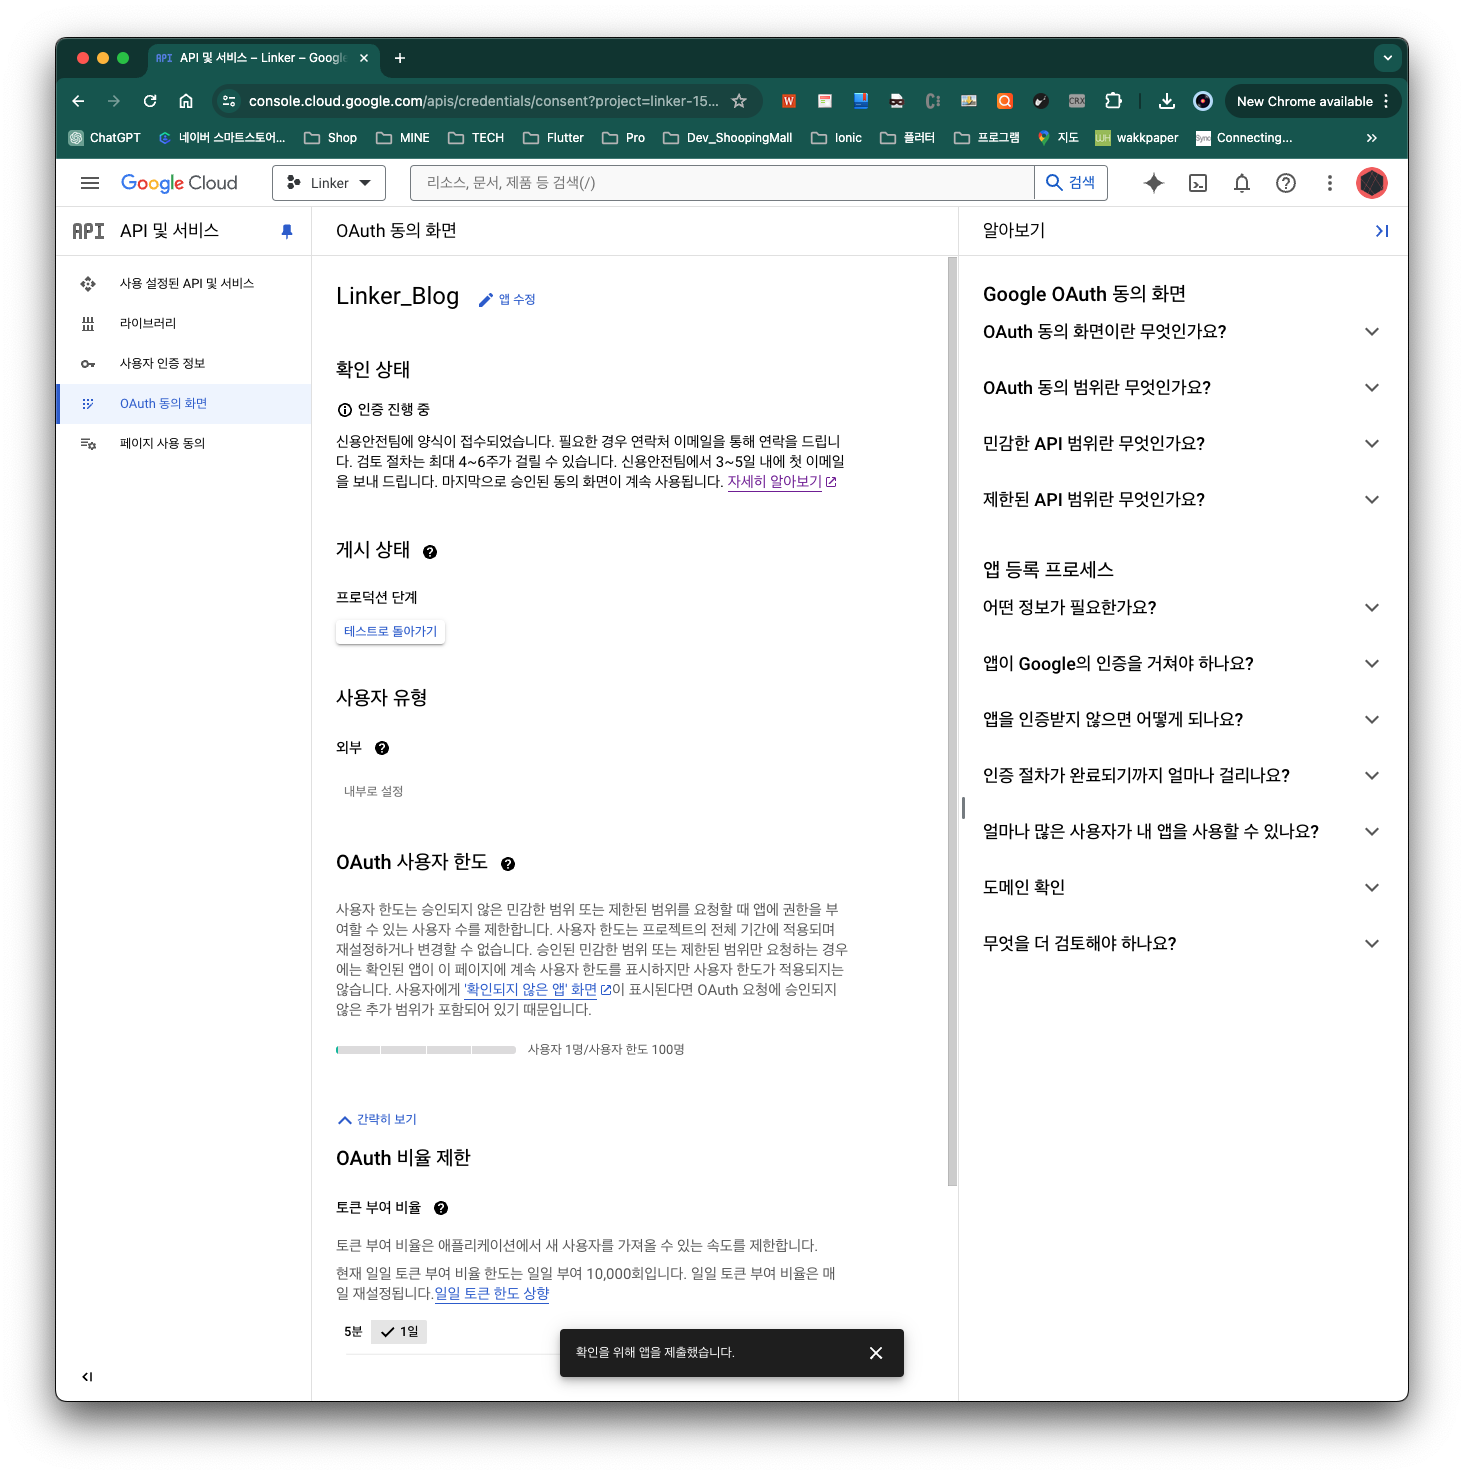Open the help question mark menu
1464x1475 pixels.
click(1285, 183)
